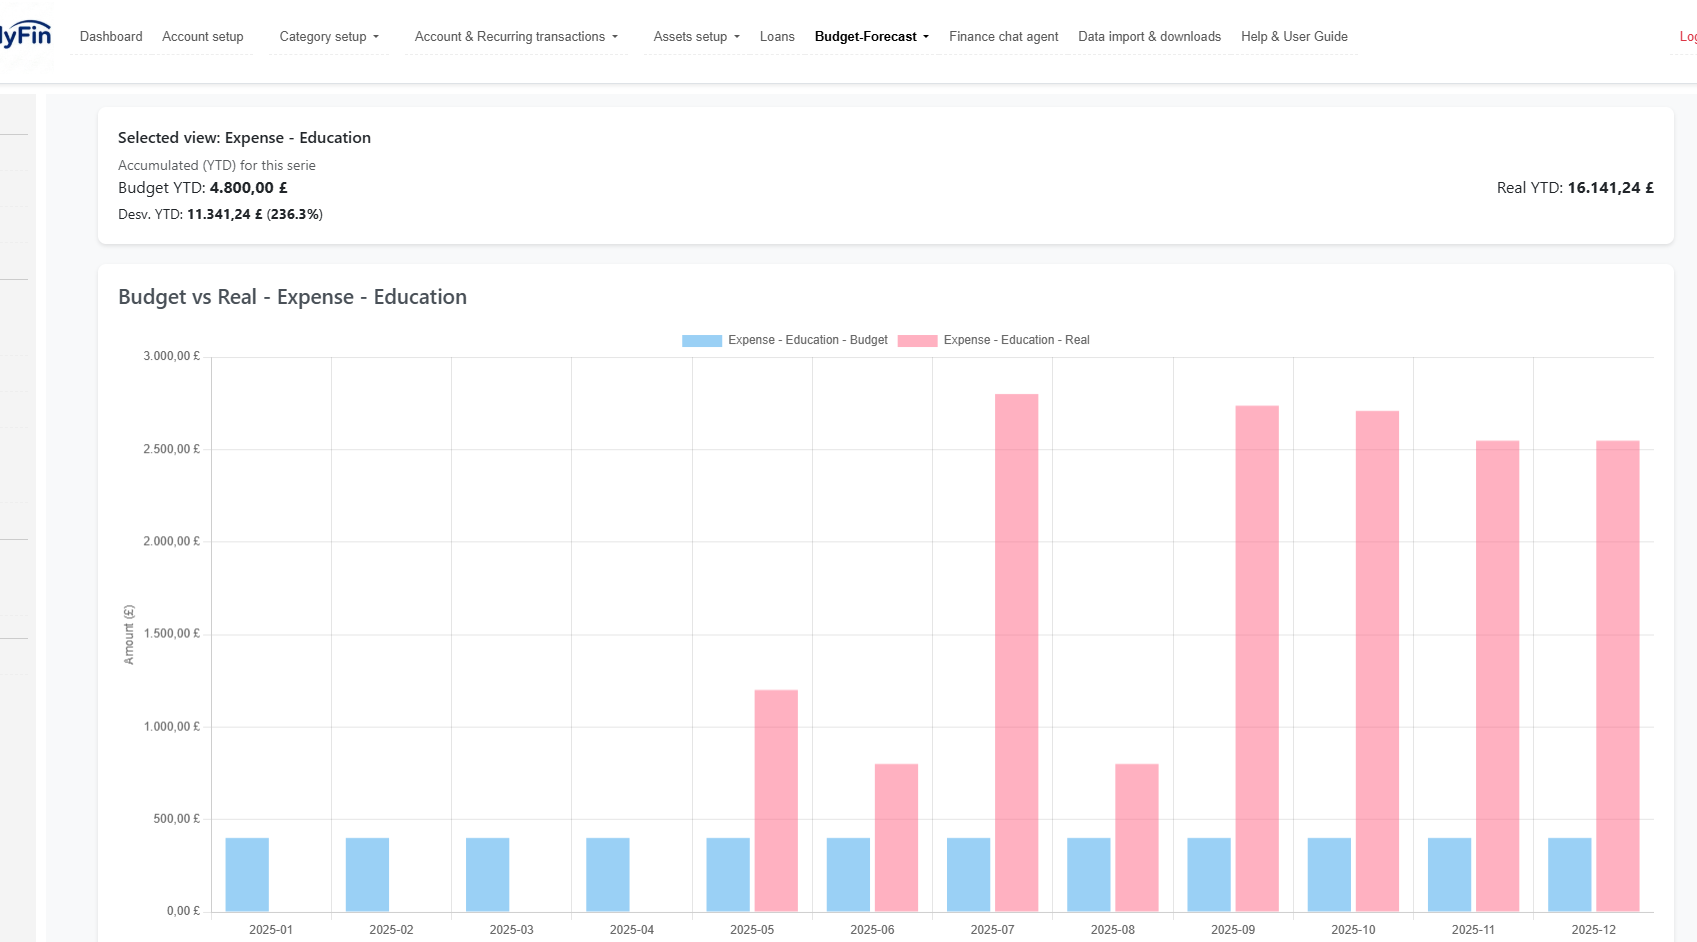
Task: Open Account & Recurring transactions menu
Action: pyautogui.click(x=516, y=36)
